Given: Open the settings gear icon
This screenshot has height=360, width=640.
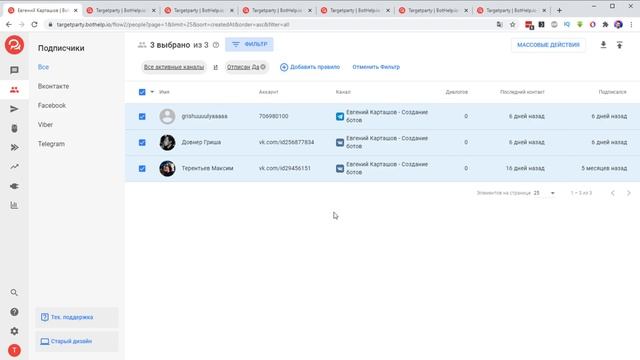Looking at the screenshot, I should point(14,331).
